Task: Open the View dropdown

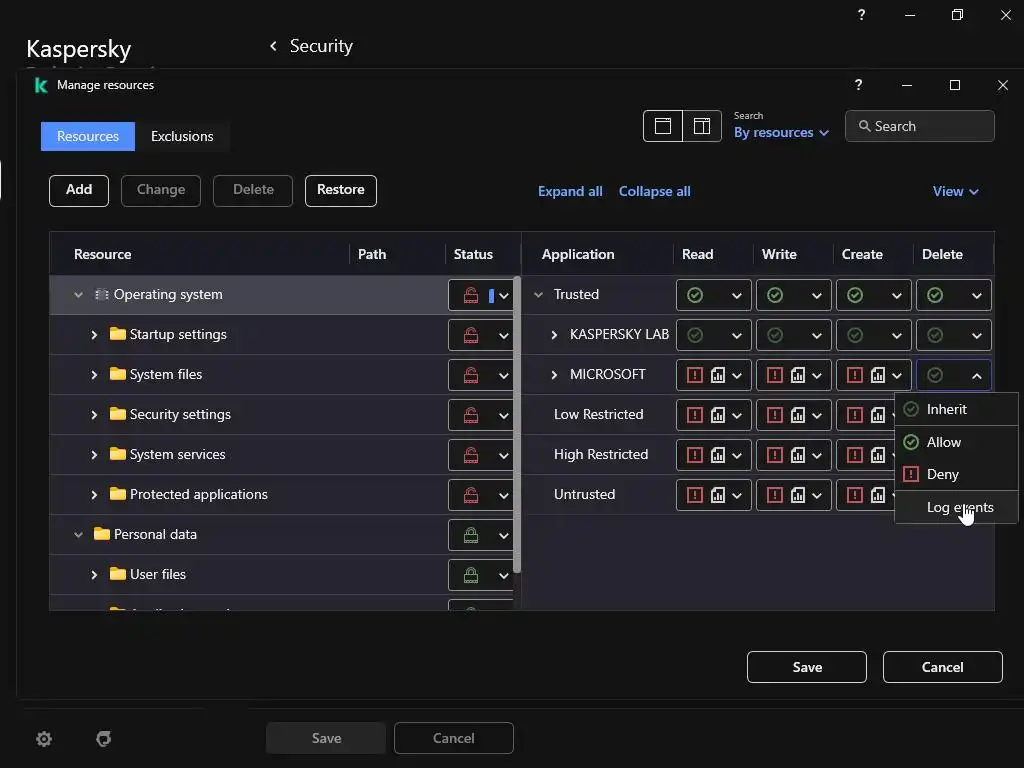Action: (955, 191)
